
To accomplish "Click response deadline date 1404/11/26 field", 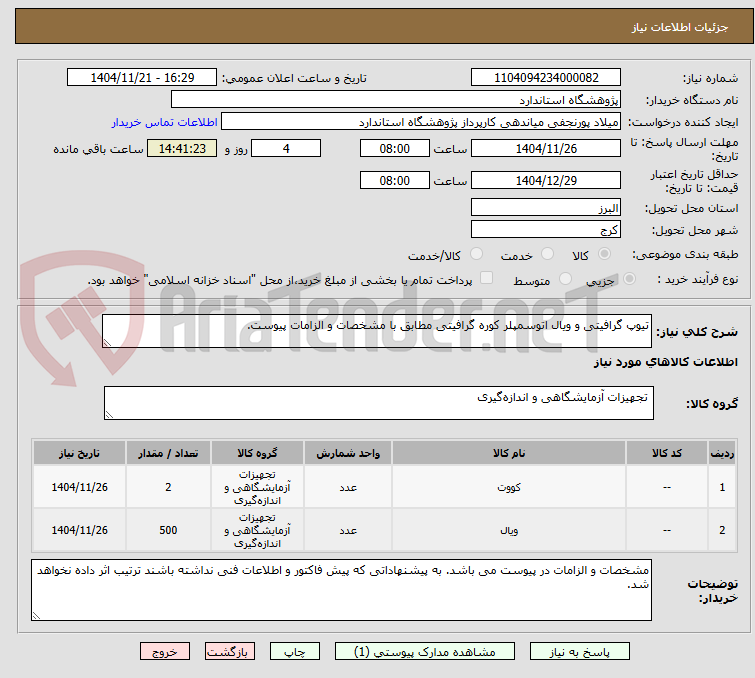I will pos(546,148).
